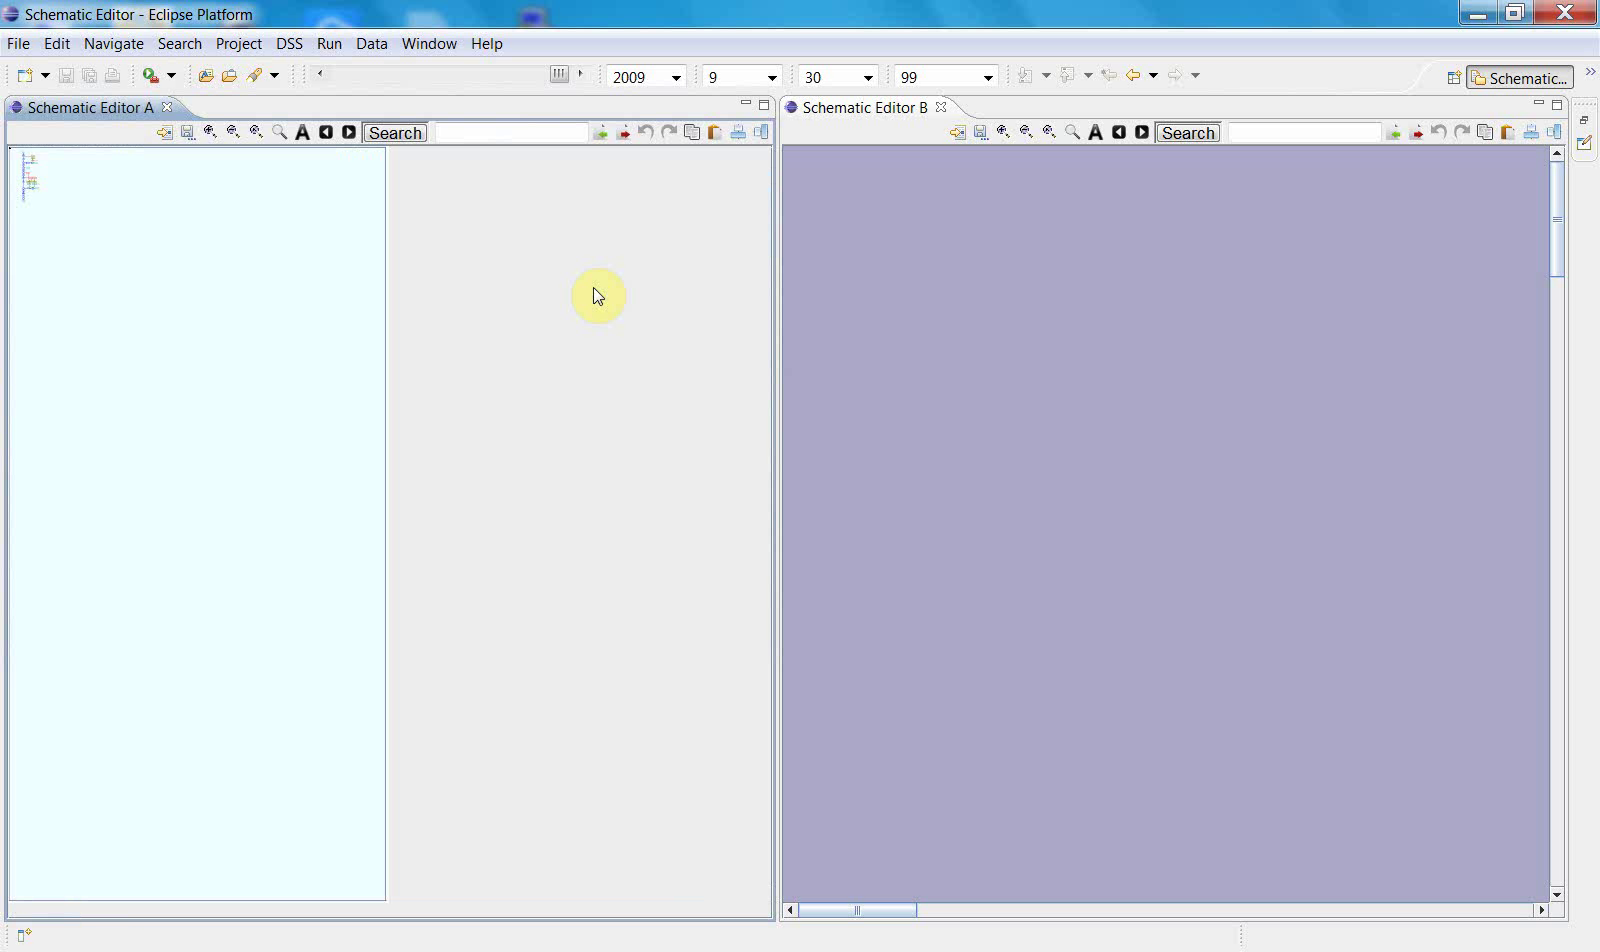Click the text label 'A' icon in Editor B

[1096, 133]
